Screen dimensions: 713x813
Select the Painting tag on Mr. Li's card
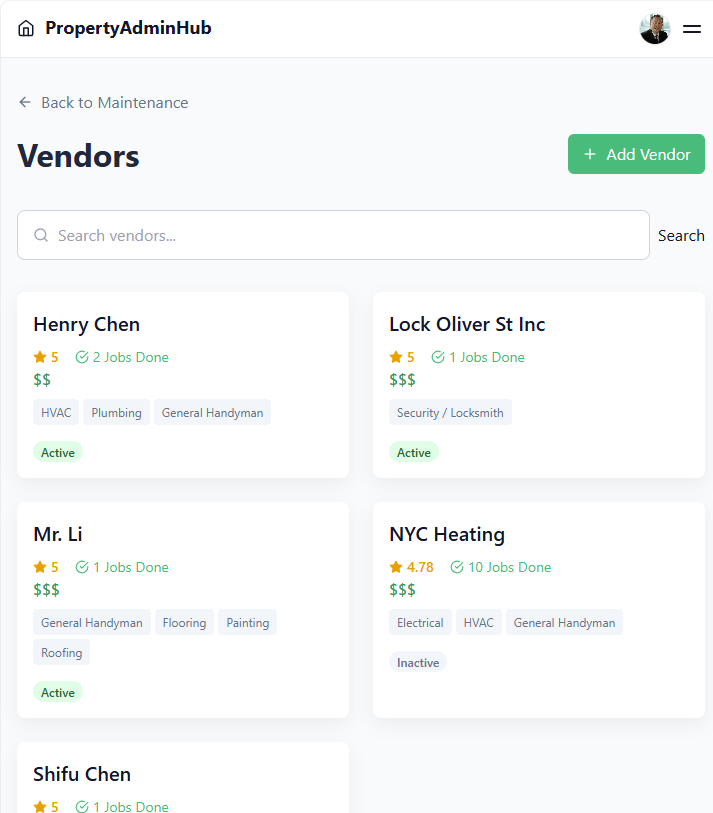246,622
